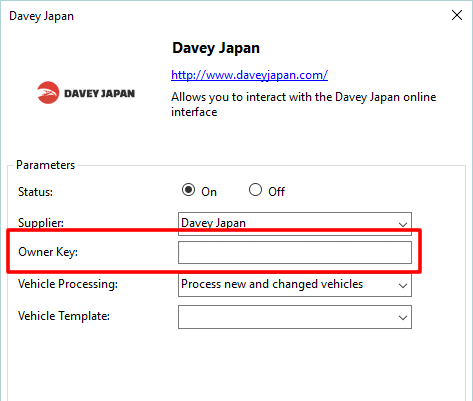The height and width of the screenshot is (401, 473).
Task: Expand the Vehicle Processing dropdown arrow
Action: click(403, 285)
